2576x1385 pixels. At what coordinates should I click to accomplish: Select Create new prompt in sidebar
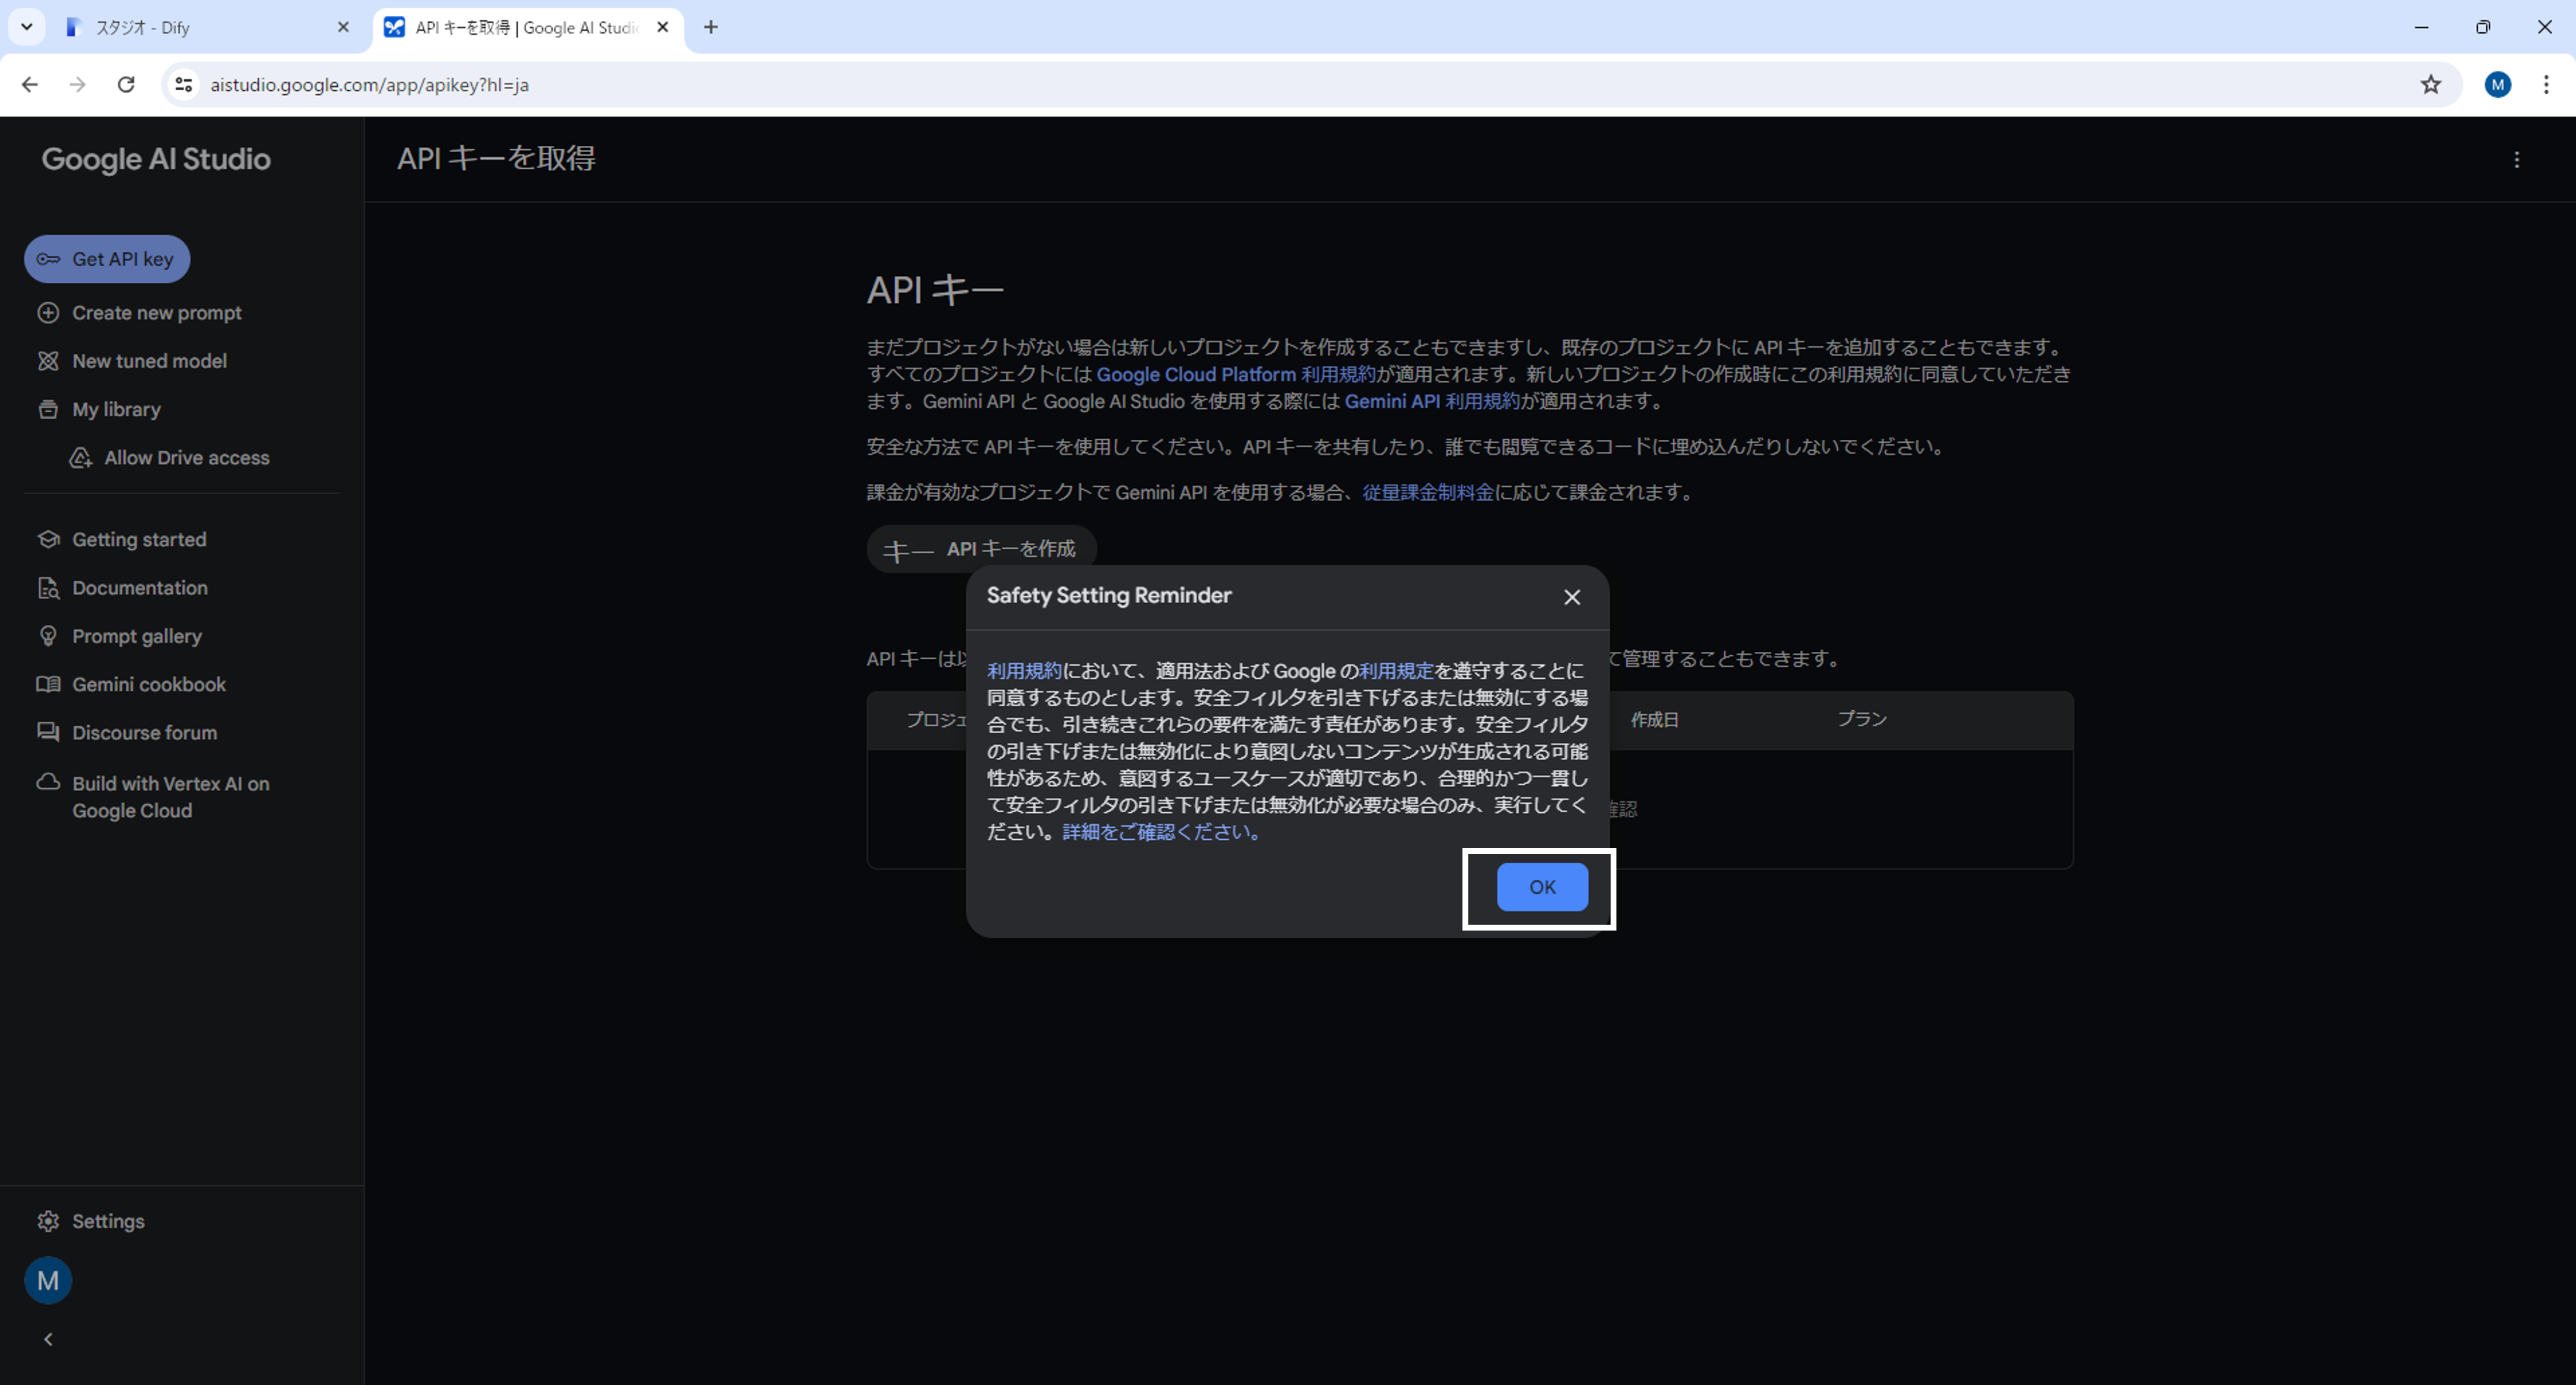point(156,313)
